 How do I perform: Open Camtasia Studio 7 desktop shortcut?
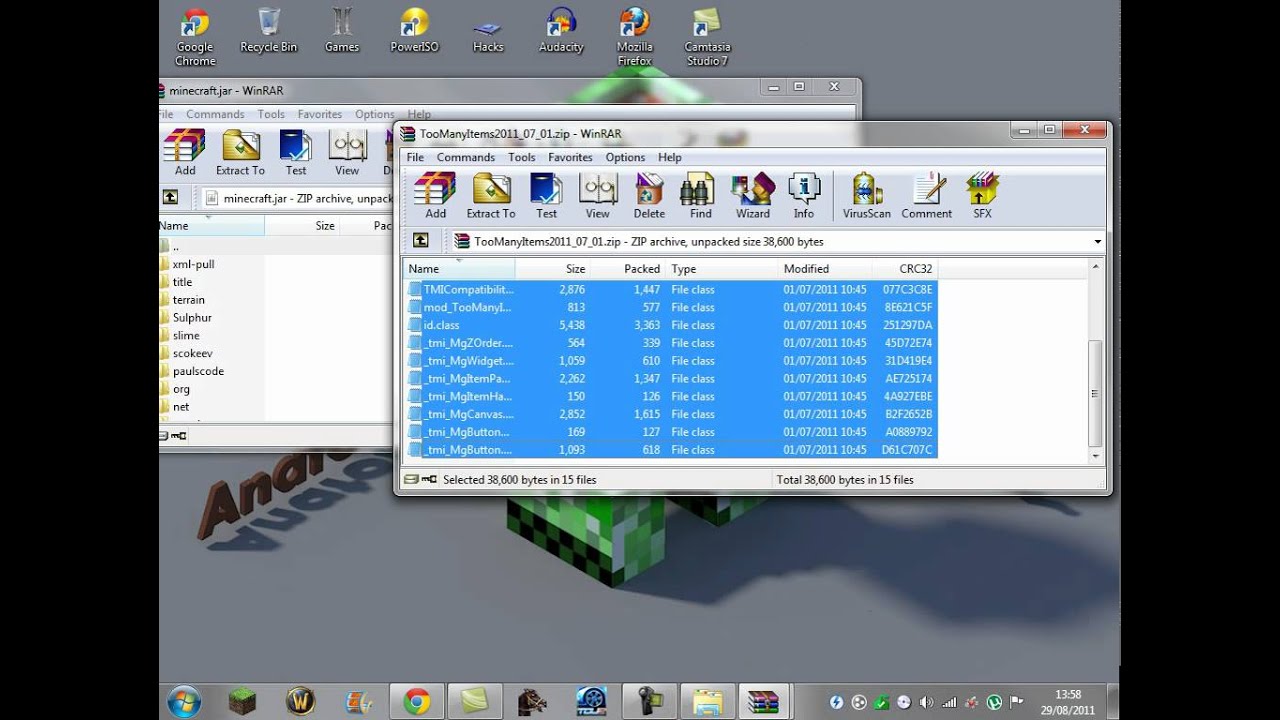coord(707,37)
